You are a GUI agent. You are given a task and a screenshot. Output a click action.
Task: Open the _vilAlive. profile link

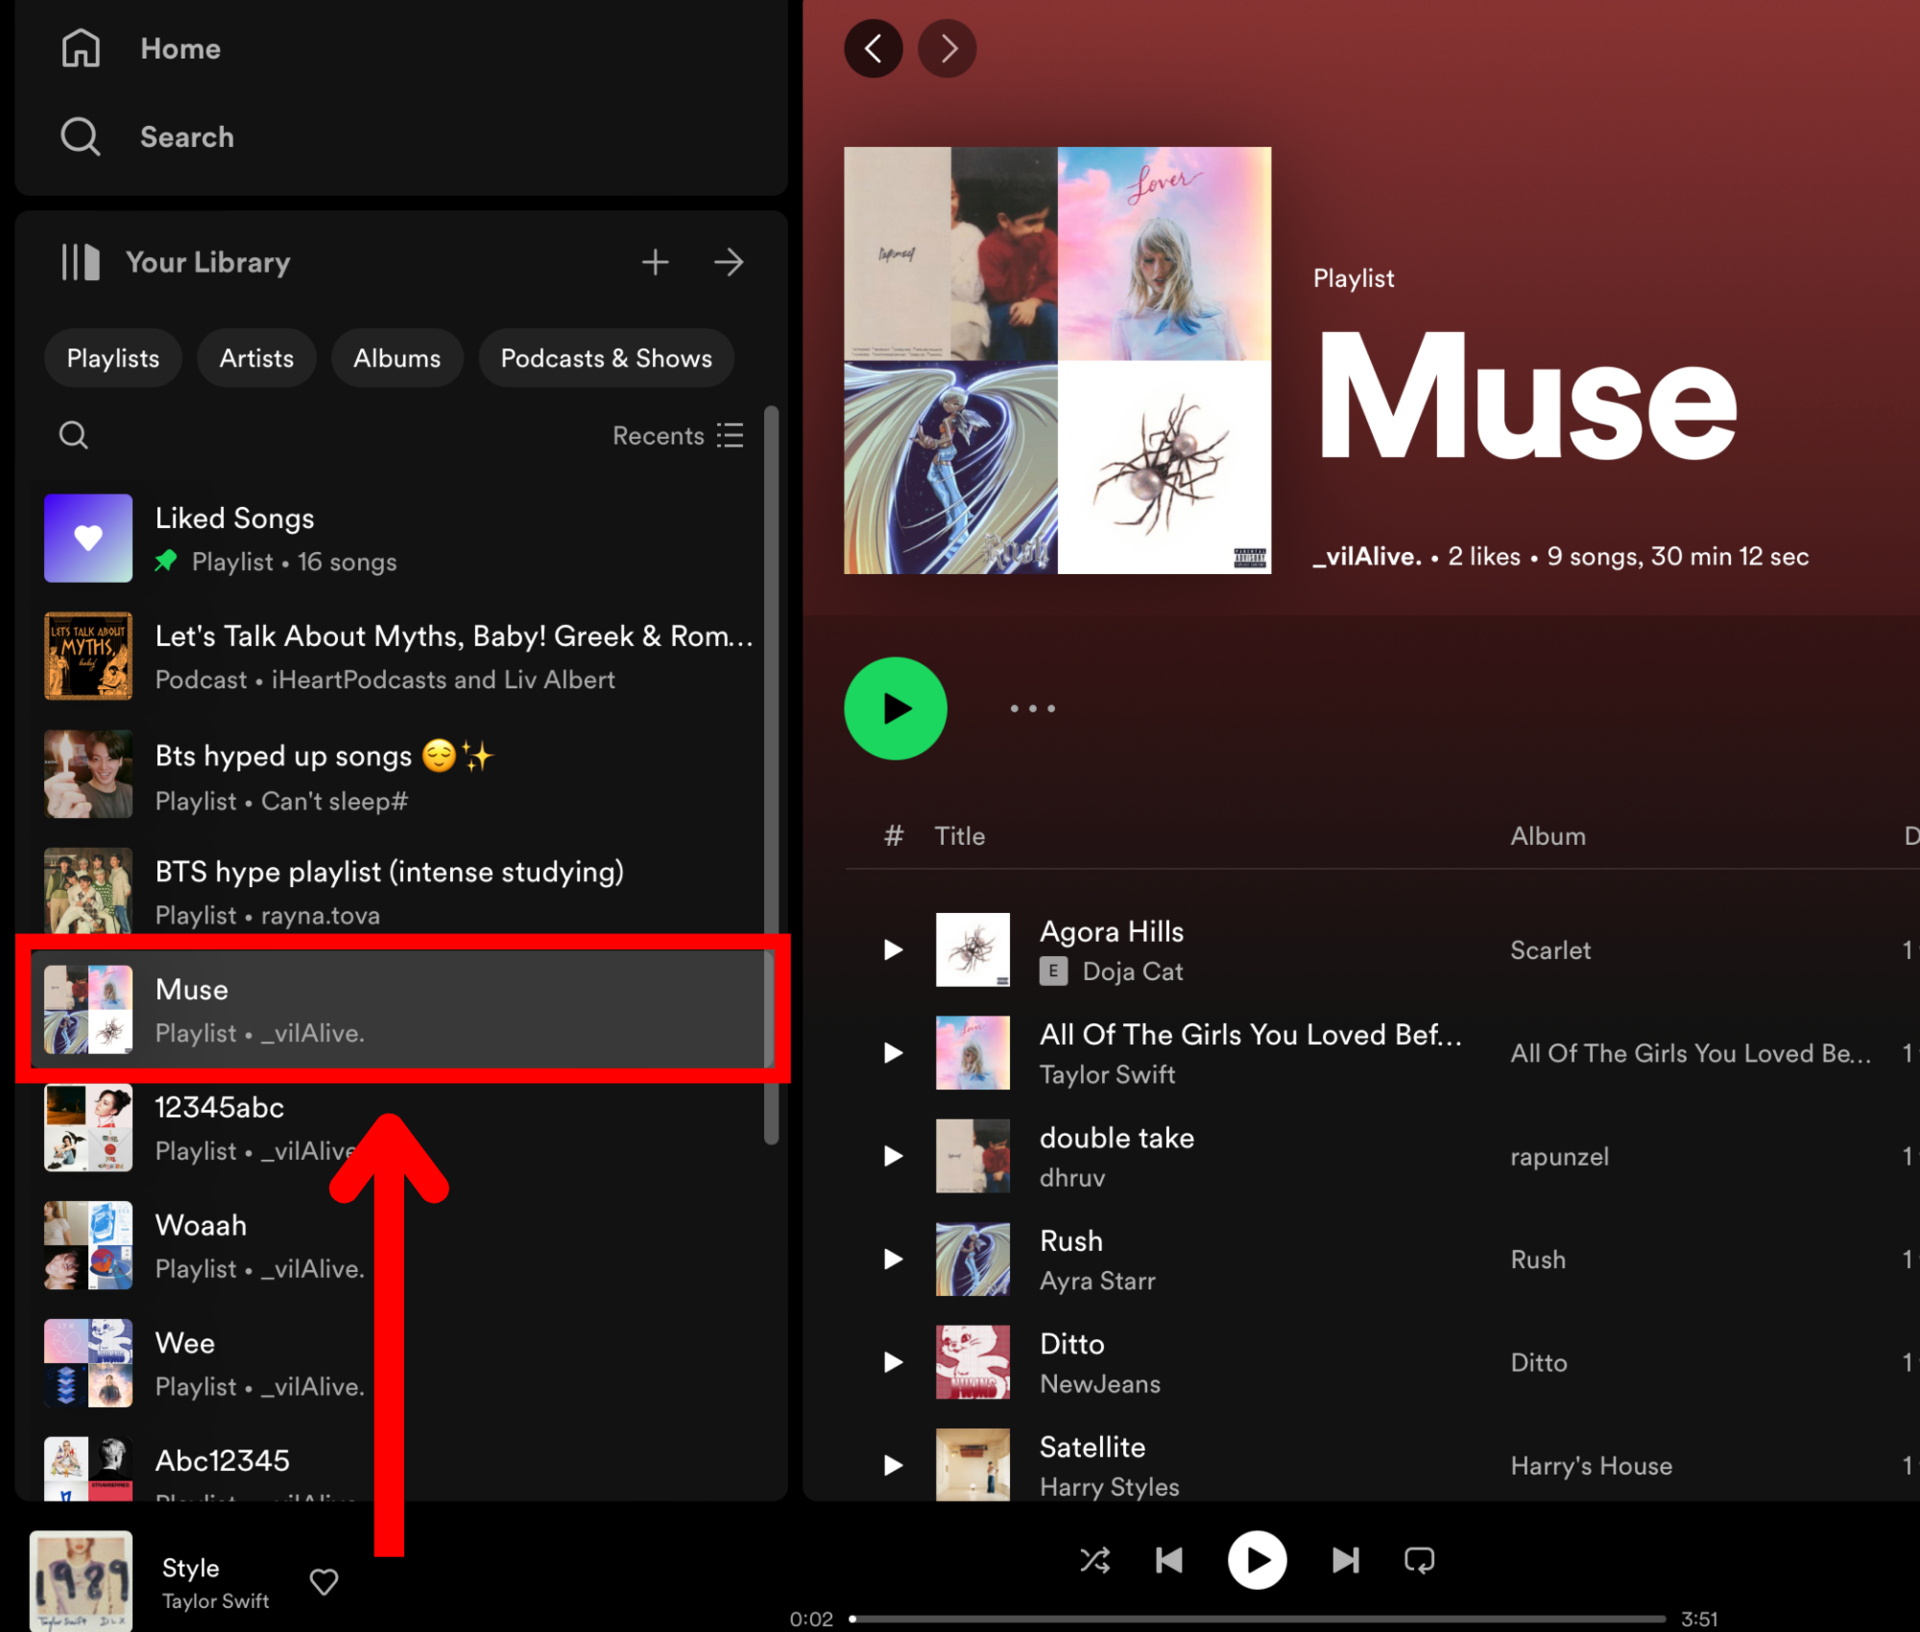[1367, 556]
